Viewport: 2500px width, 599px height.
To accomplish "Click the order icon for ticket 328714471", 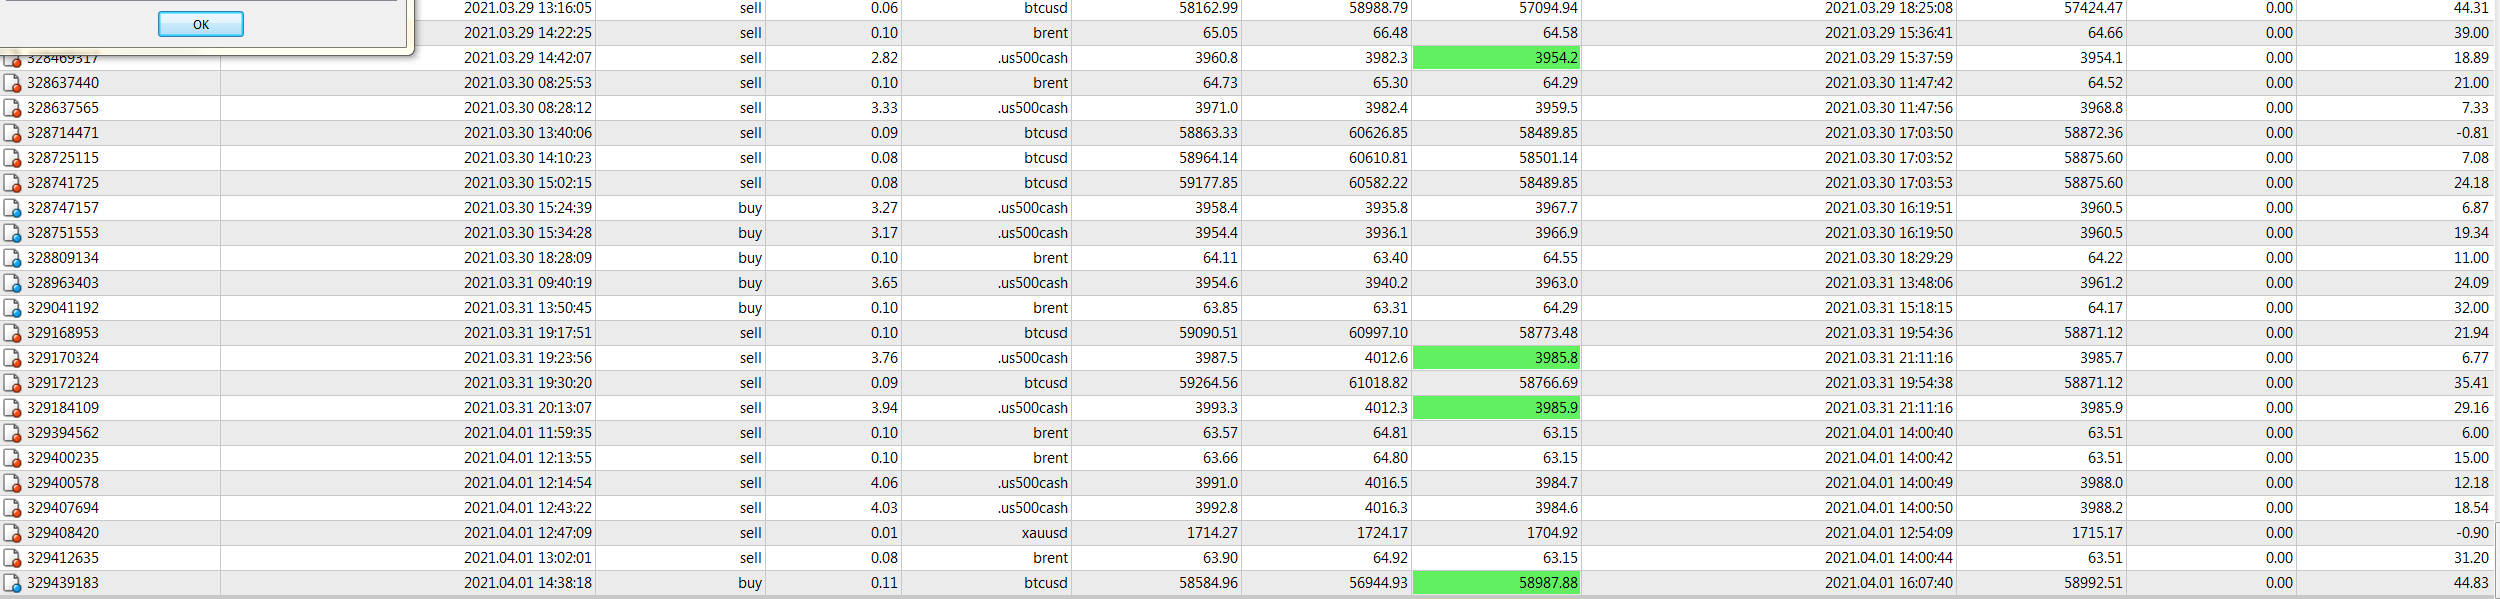I will point(12,133).
